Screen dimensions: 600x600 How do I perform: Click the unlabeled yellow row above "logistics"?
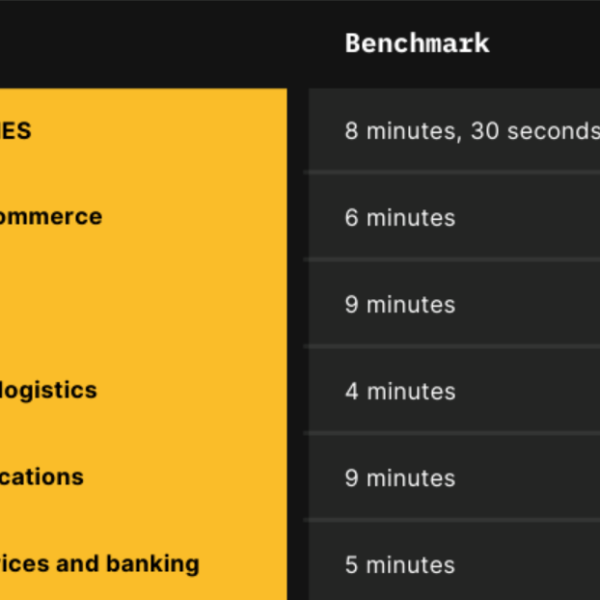(x=143, y=304)
